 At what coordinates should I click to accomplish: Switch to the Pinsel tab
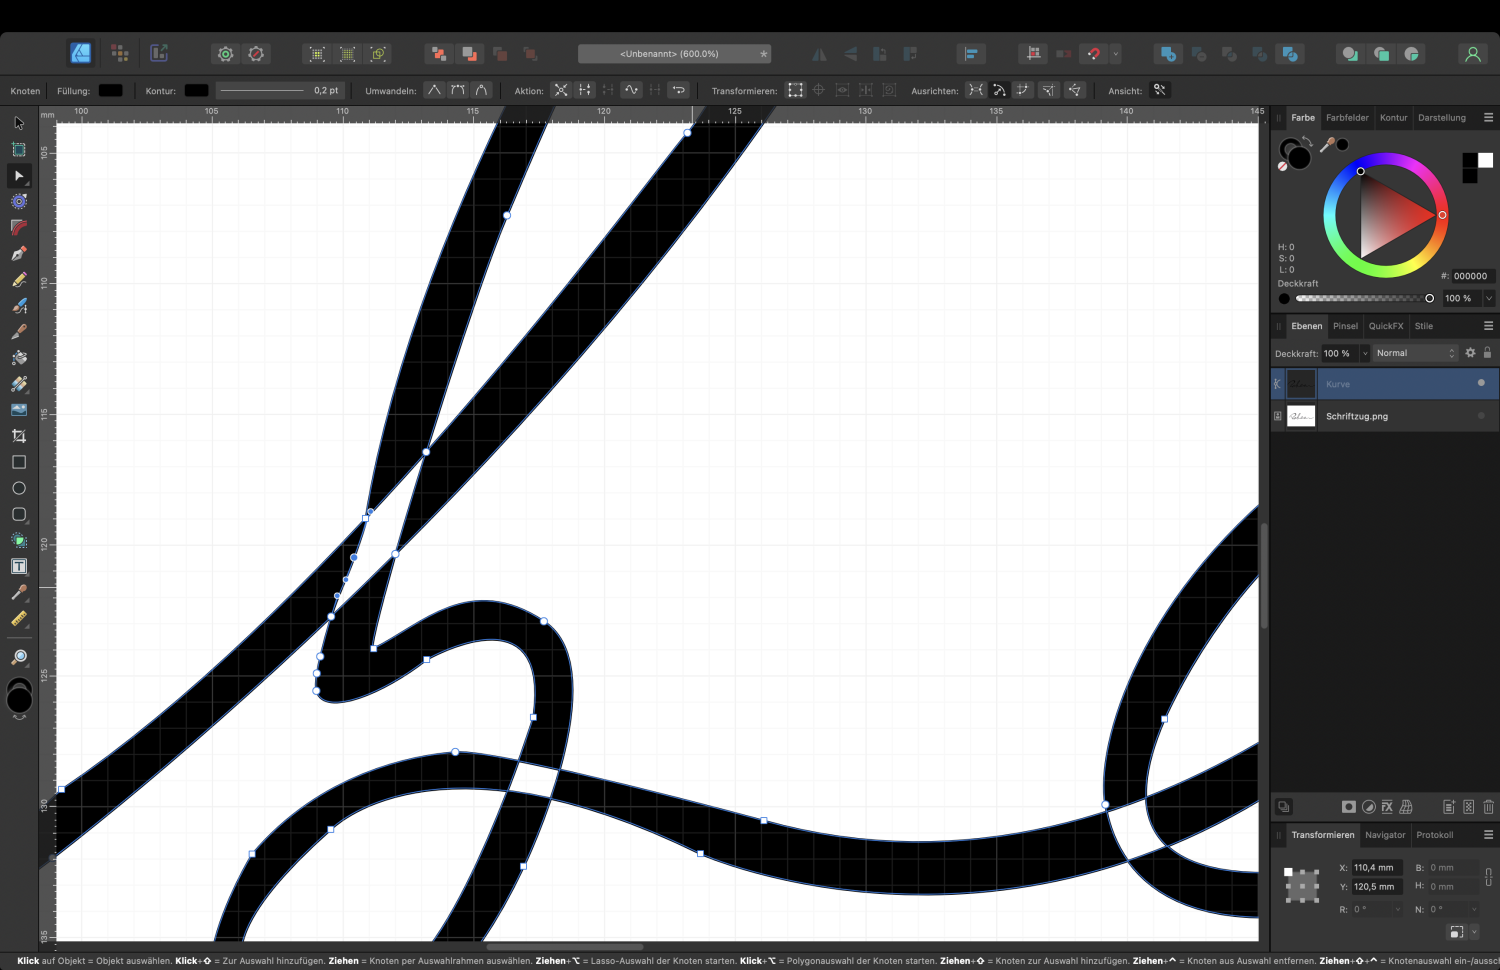(1345, 325)
